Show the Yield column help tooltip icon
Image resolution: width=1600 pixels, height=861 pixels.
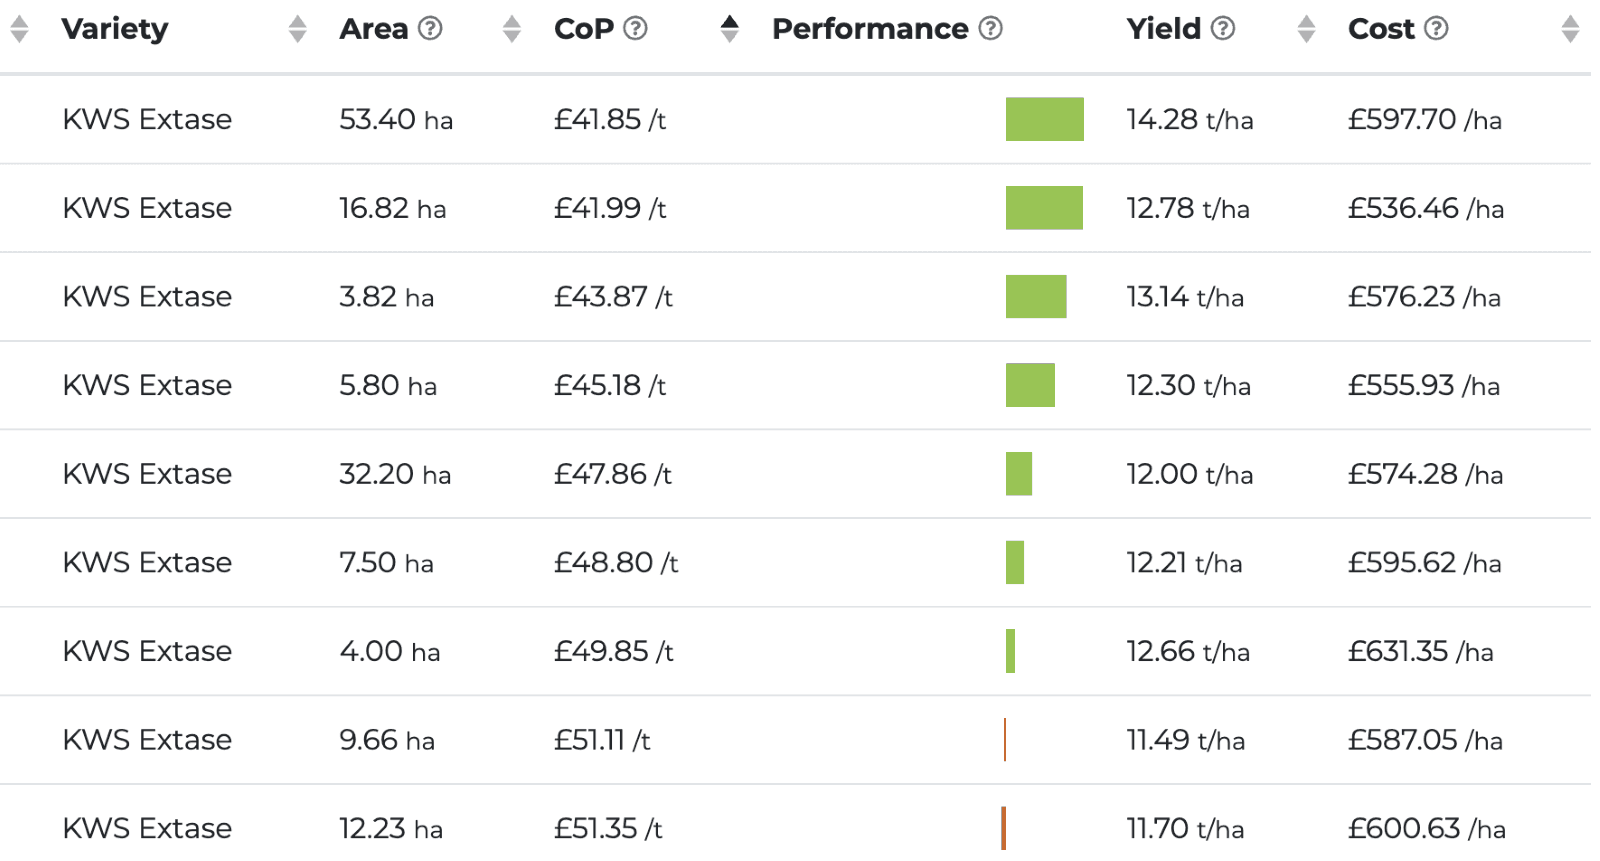point(1223,28)
